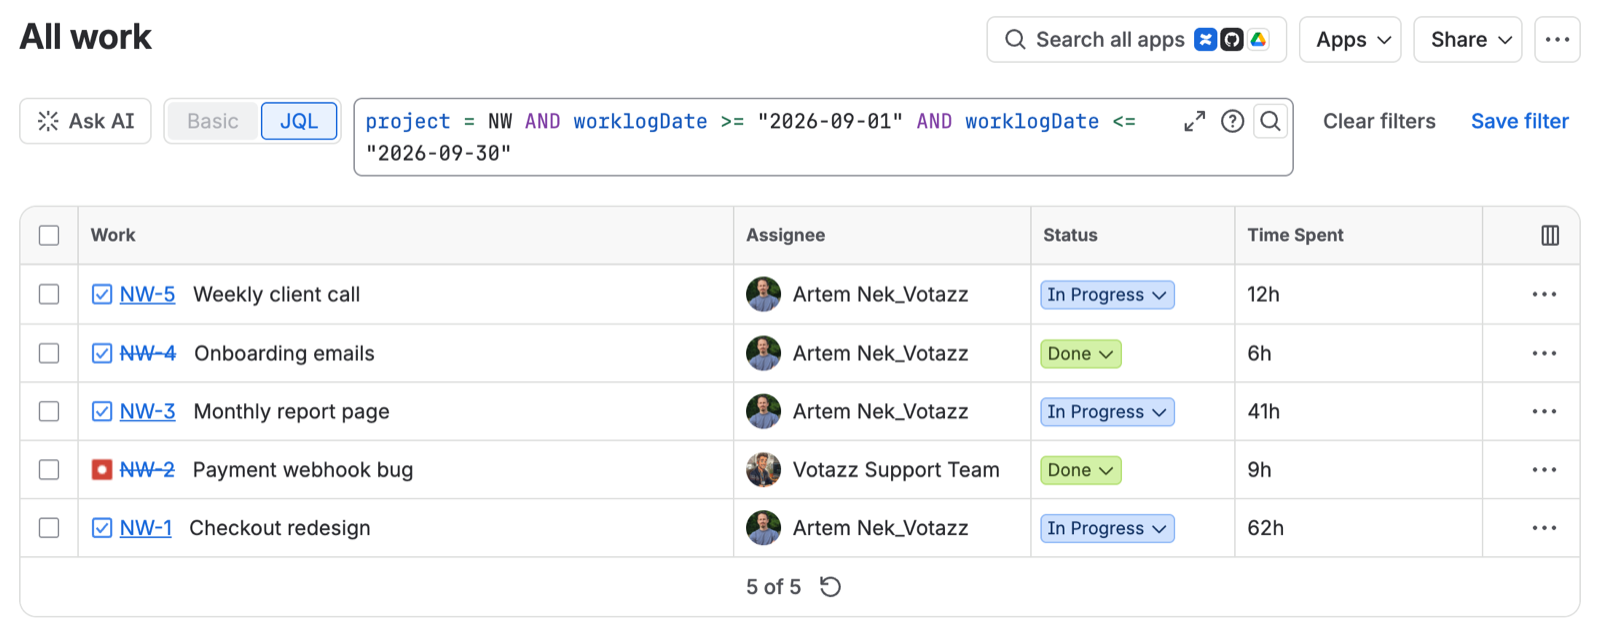Click the red bug icon for NW-2
Viewport: 1600px width, 635px height.
pyautogui.click(x=102, y=469)
